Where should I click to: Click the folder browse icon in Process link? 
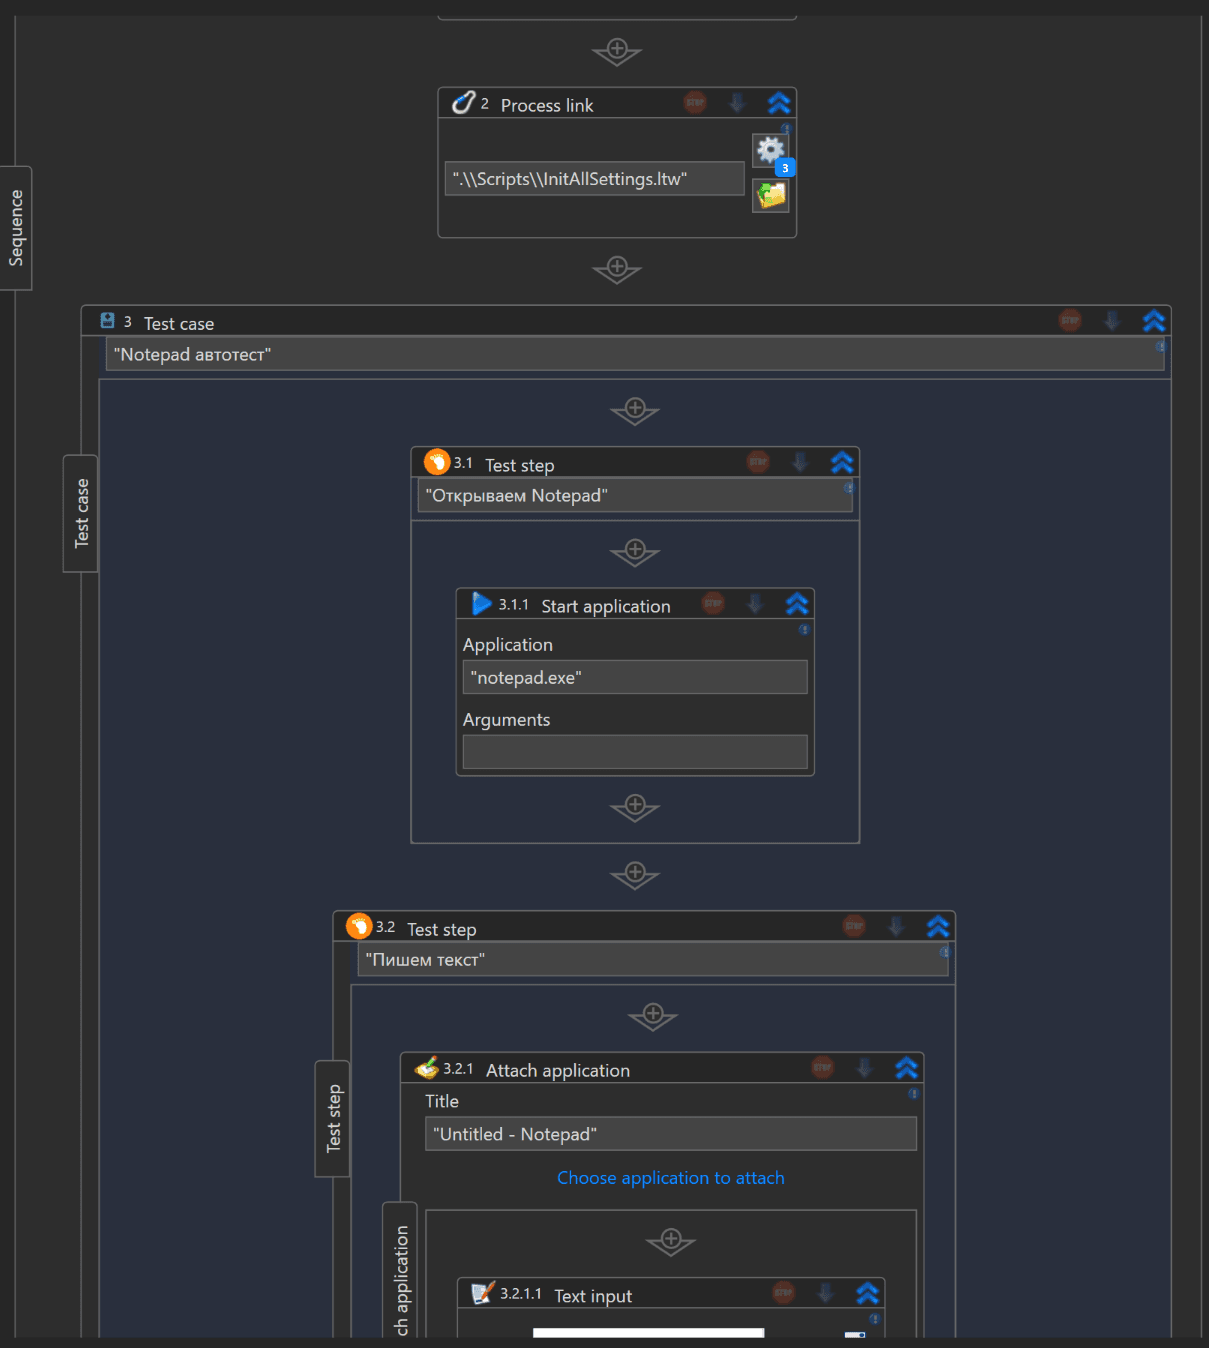770,195
